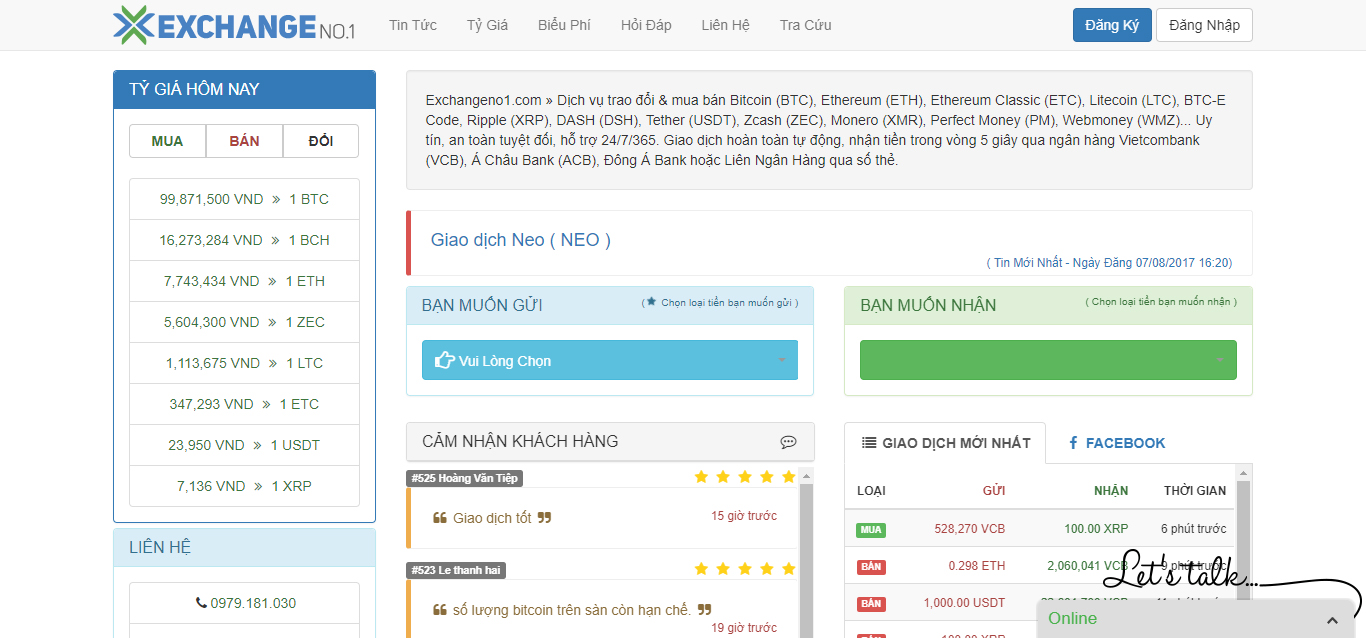Click the Đăng Ký button
The width and height of the screenshot is (1366, 638).
pos(1111,26)
